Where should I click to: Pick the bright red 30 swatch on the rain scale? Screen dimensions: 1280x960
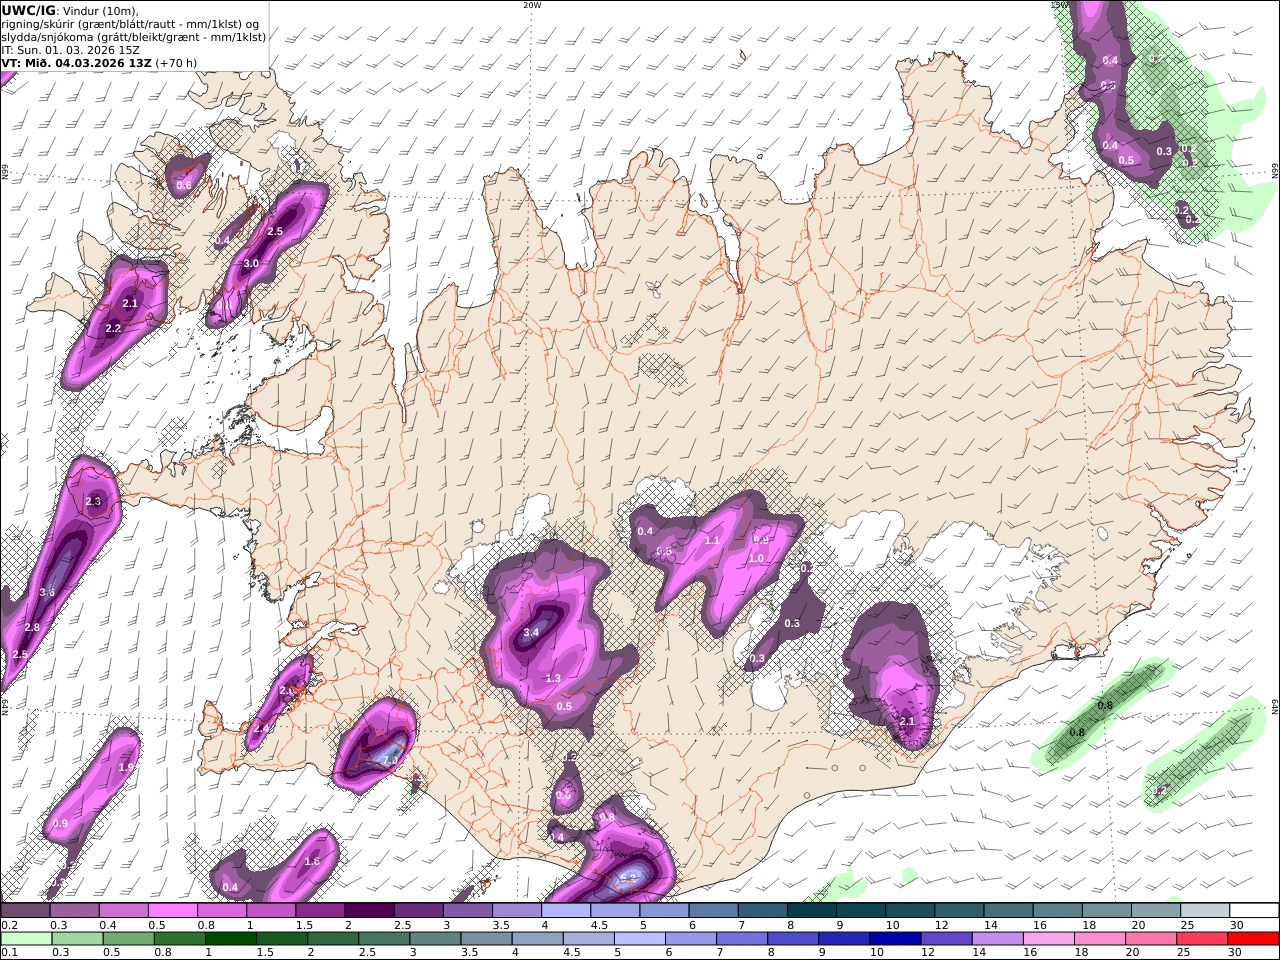point(1254,938)
